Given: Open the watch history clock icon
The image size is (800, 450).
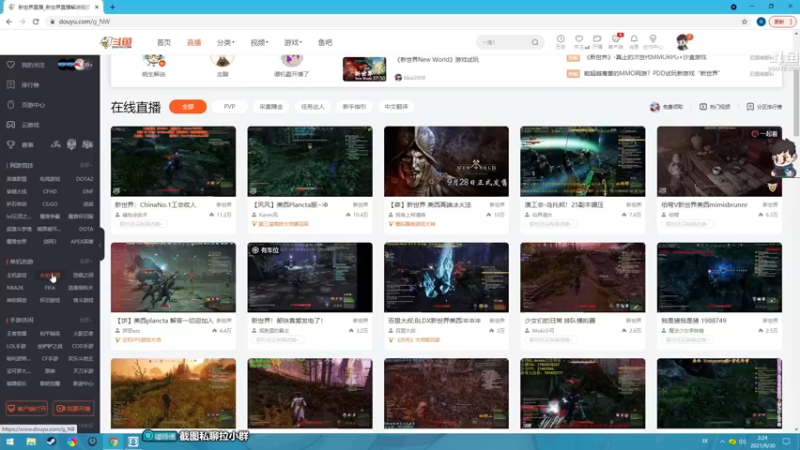Looking at the screenshot, I should pyautogui.click(x=560, y=41).
